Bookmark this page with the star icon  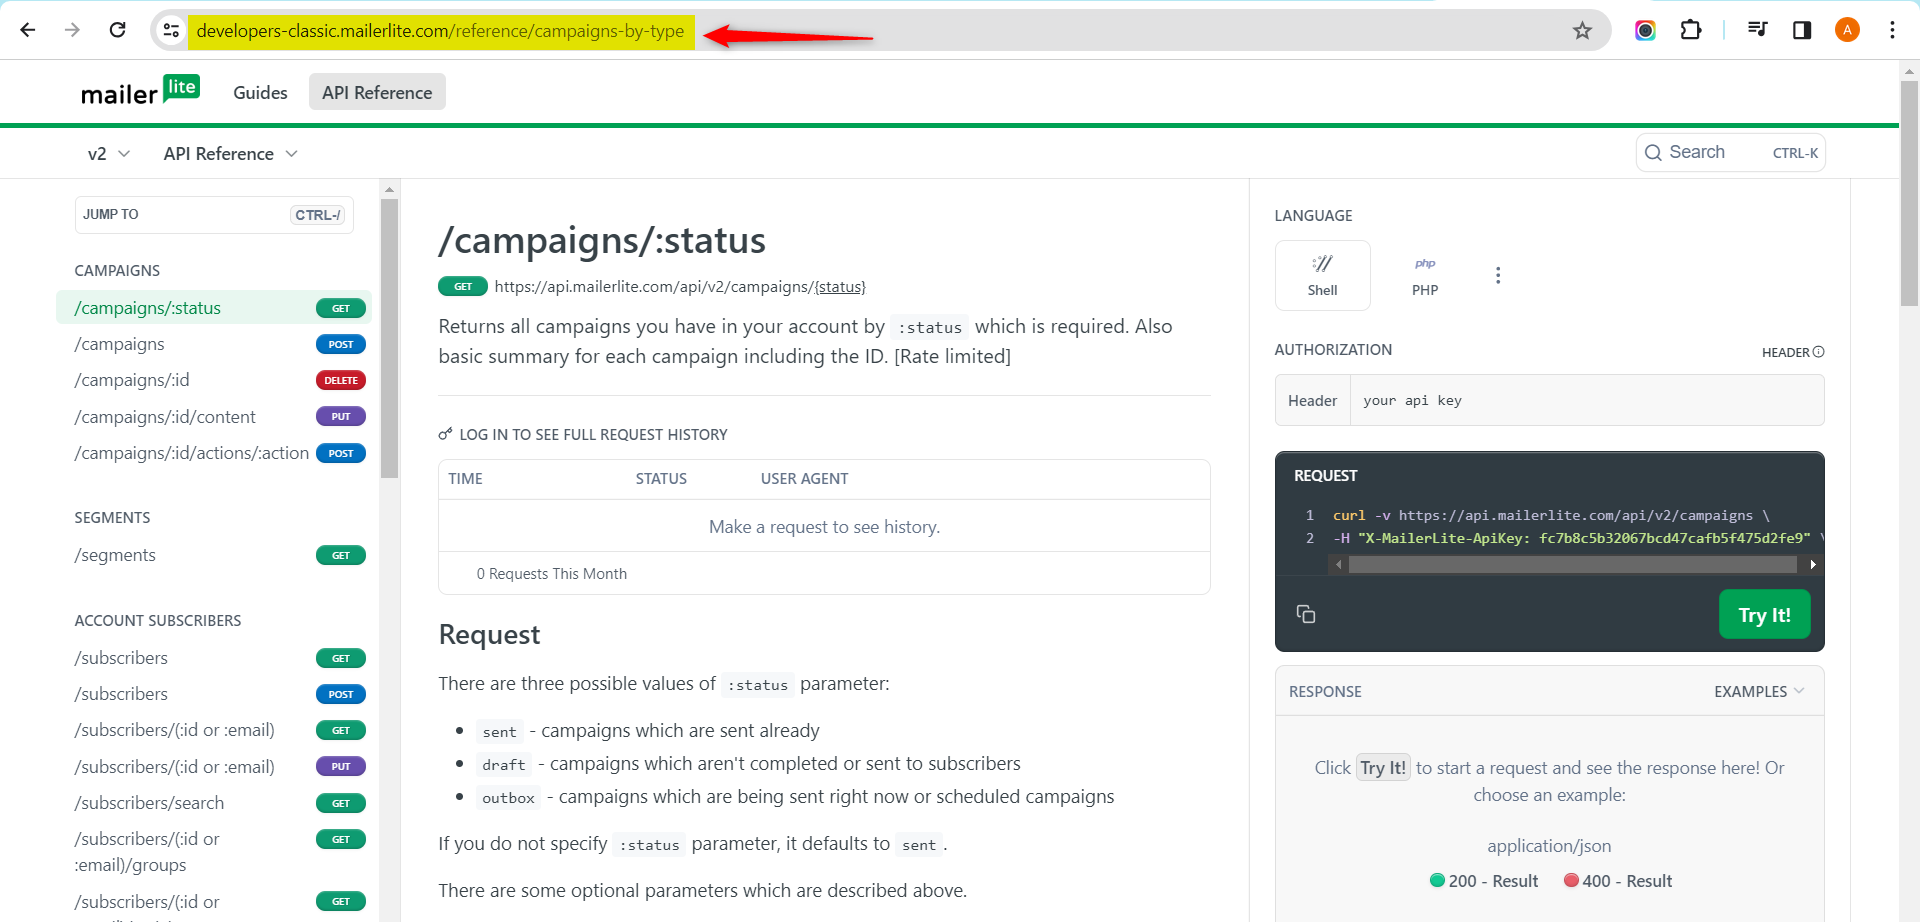tap(1582, 30)
